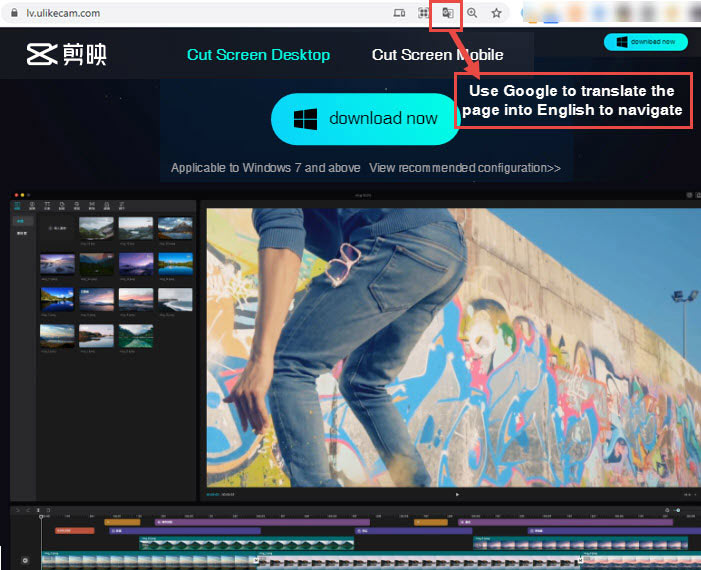Click first transition marker on main track
The height and width of the screenshot is (570, 701).
point(257,559)
